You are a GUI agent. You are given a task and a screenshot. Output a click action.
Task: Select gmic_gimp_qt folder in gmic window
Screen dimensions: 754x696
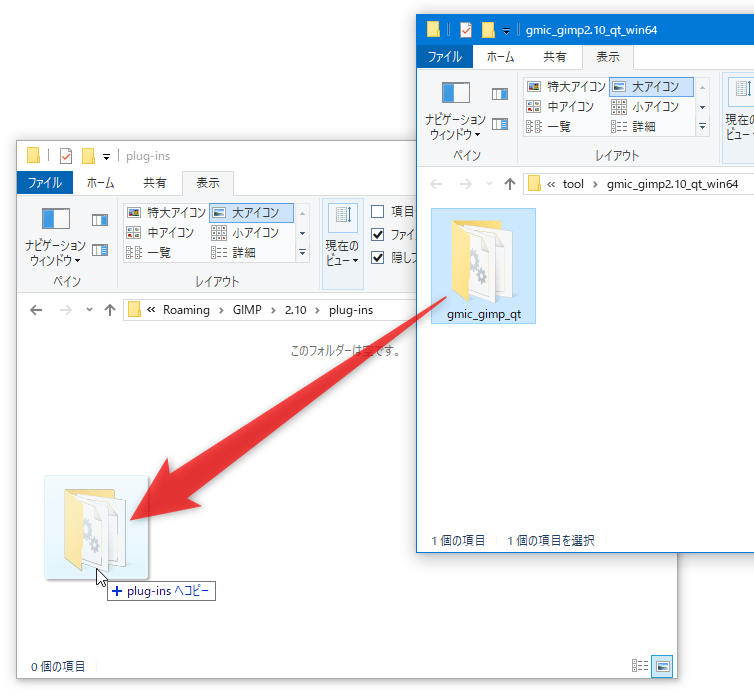point(483,266)
